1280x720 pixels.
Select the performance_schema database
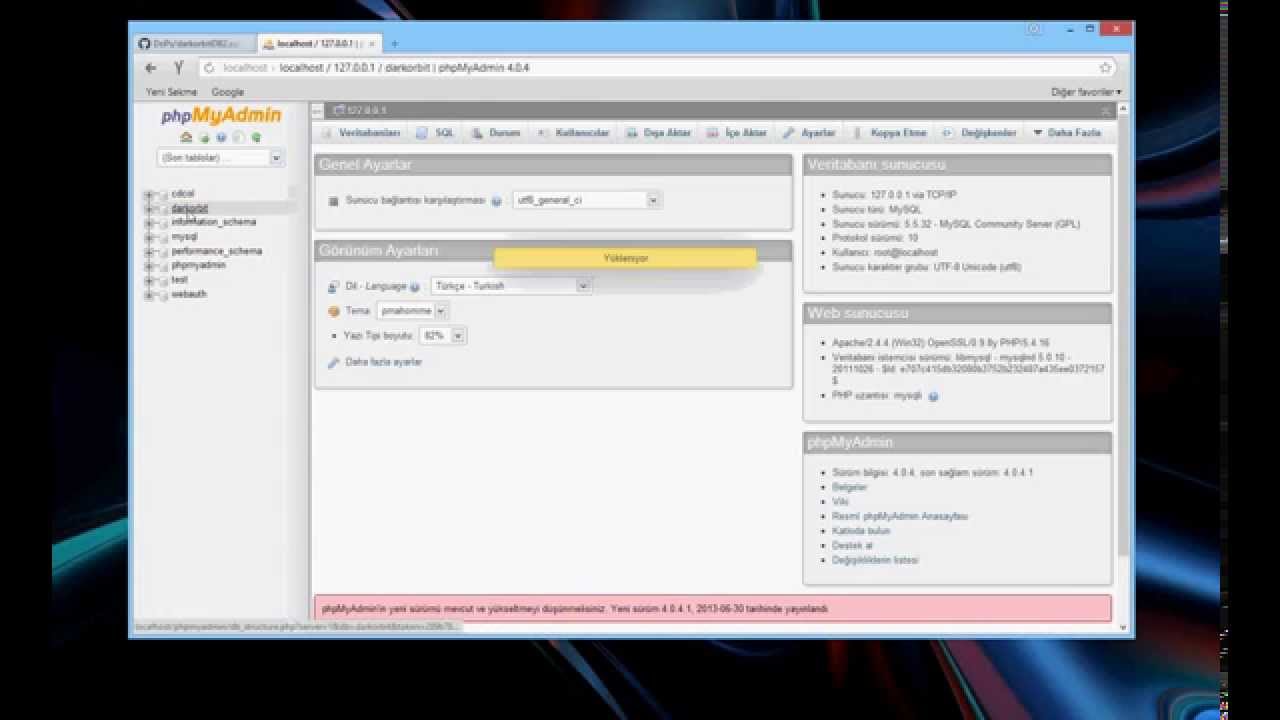tap(216, 251)
